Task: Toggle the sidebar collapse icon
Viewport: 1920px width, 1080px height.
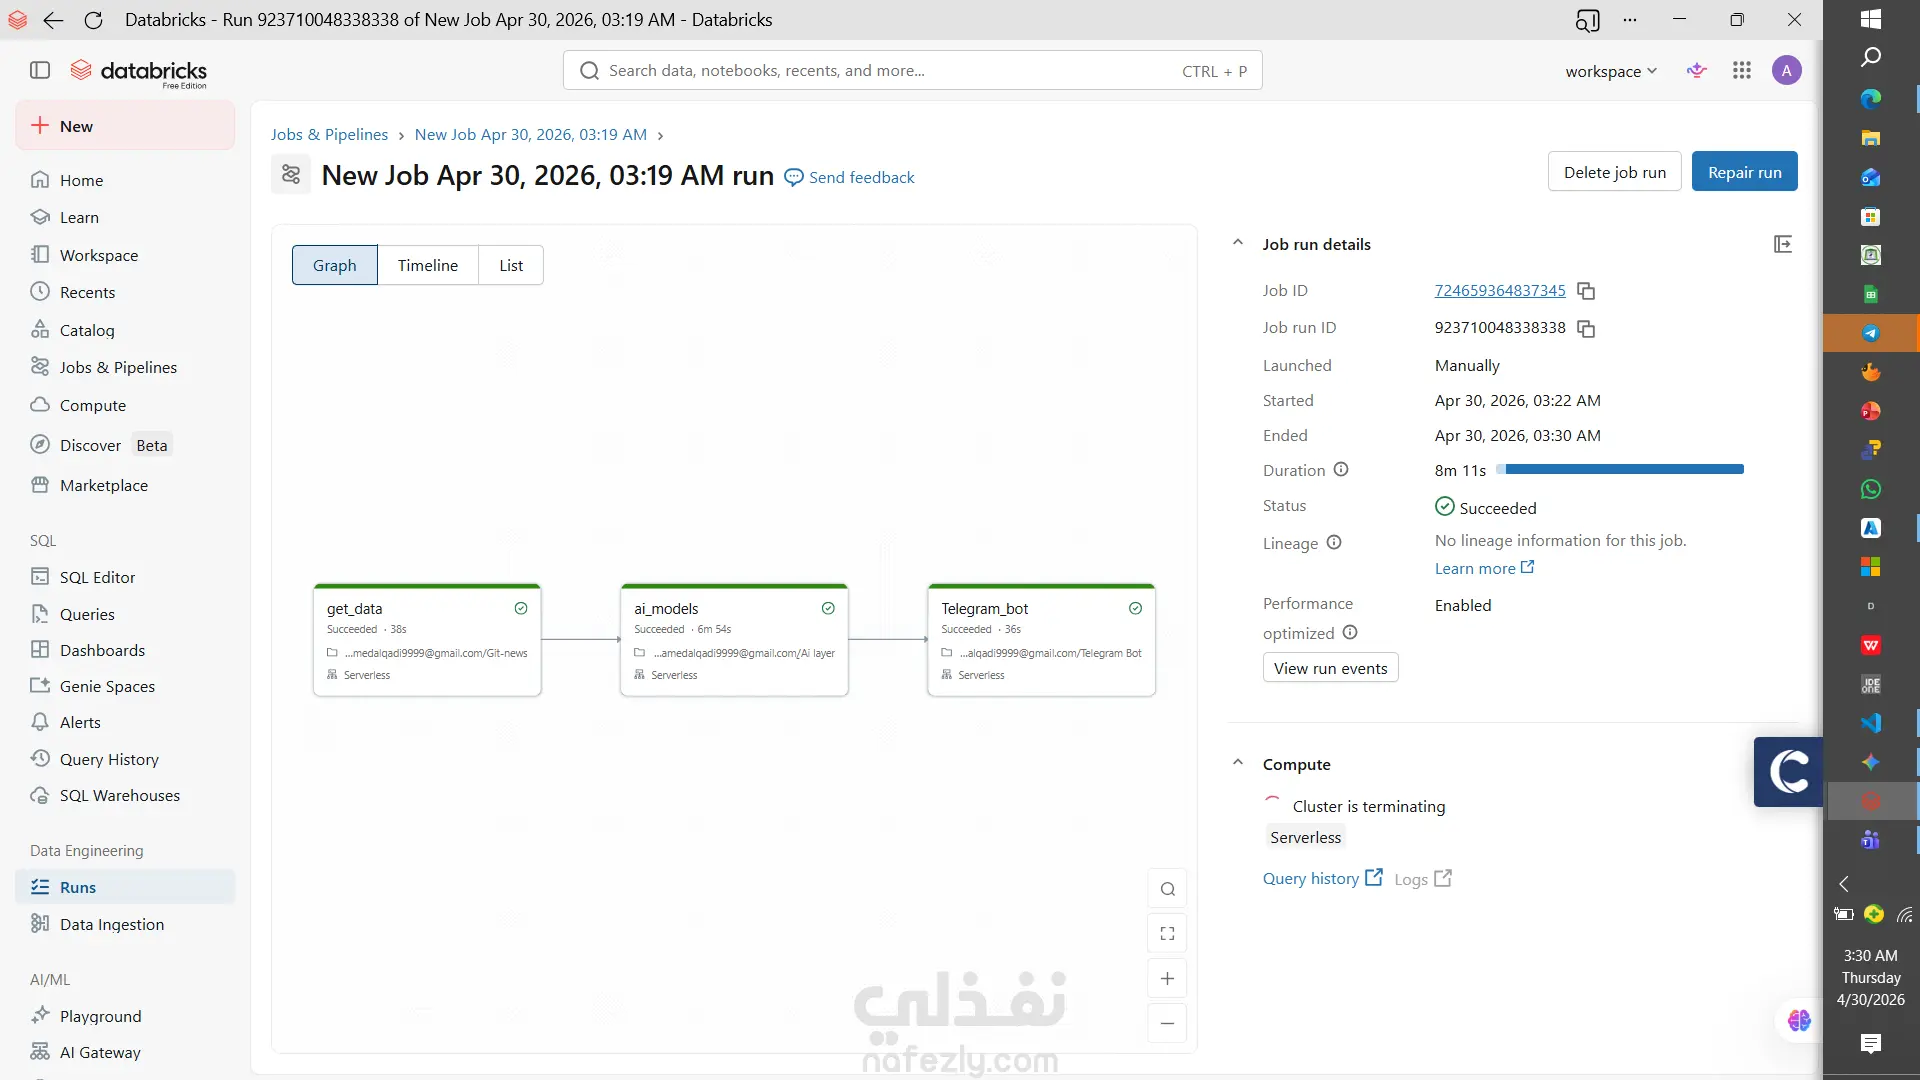Action: [x=40, y=70]
